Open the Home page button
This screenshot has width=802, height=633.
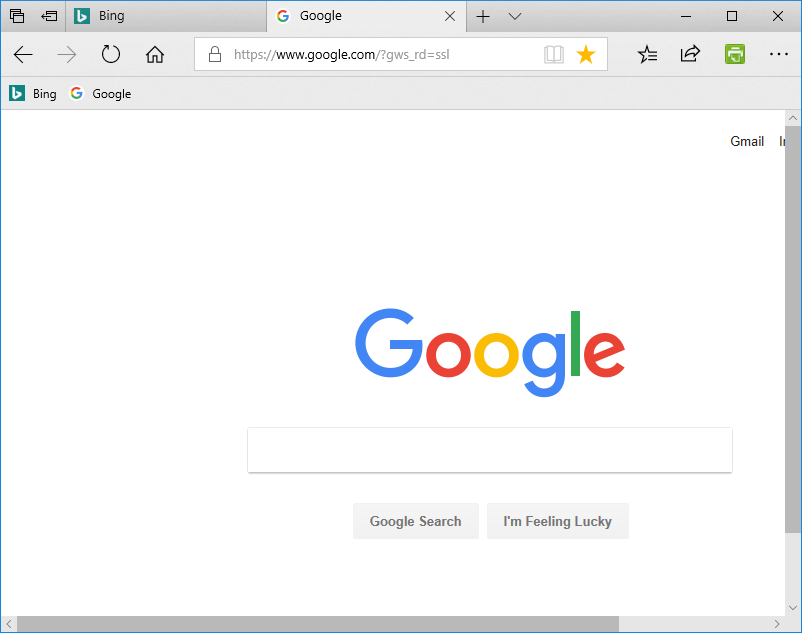(155, 54)
